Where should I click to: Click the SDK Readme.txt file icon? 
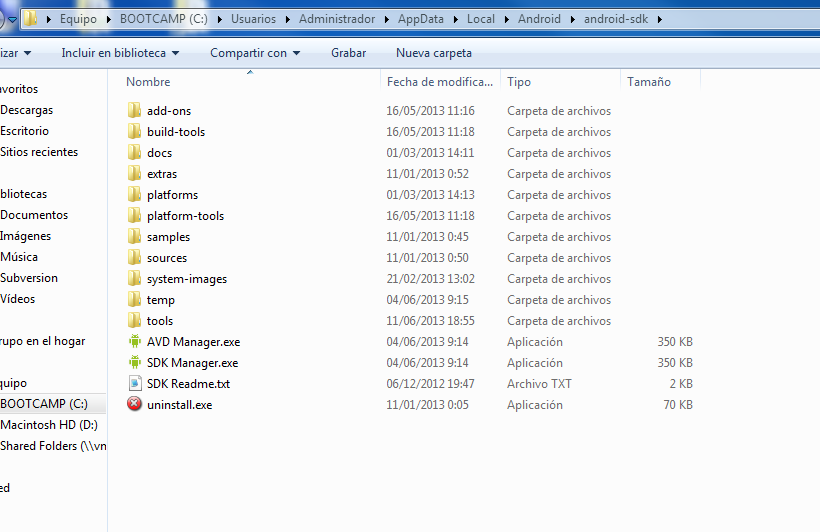click(x=135, y=383)
